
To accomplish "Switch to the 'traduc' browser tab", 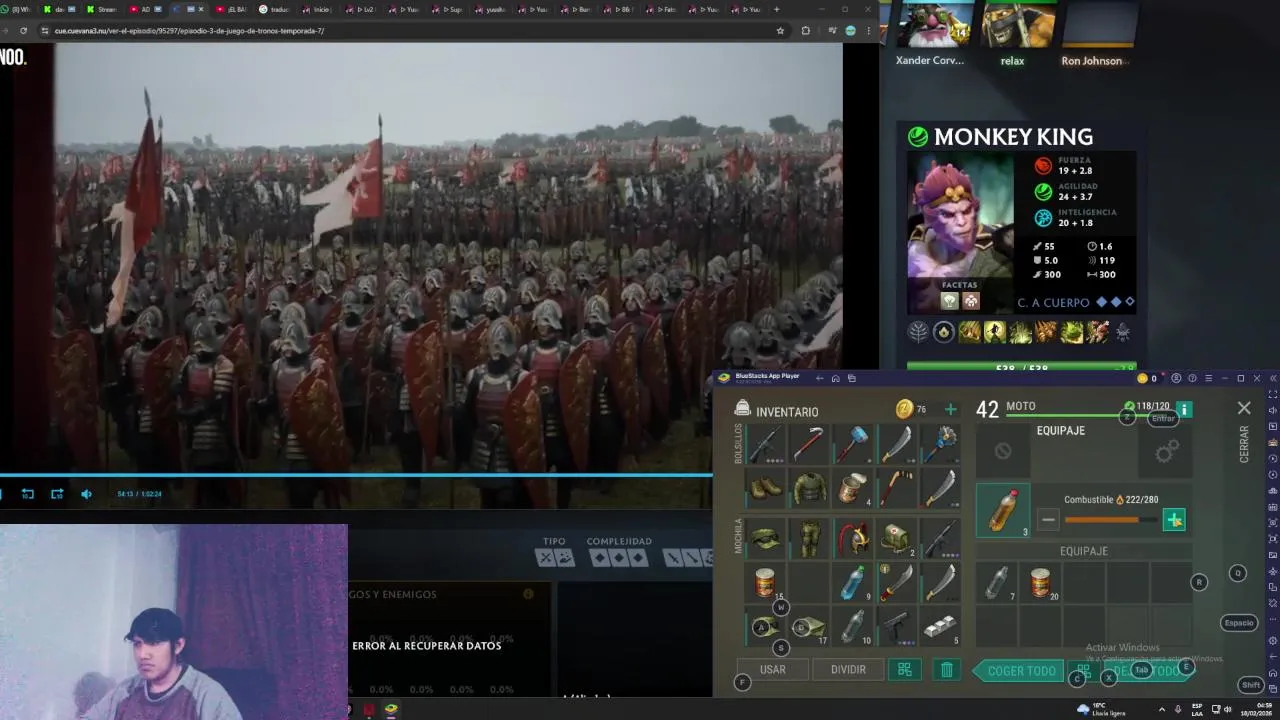I will [x=276, y=9].
